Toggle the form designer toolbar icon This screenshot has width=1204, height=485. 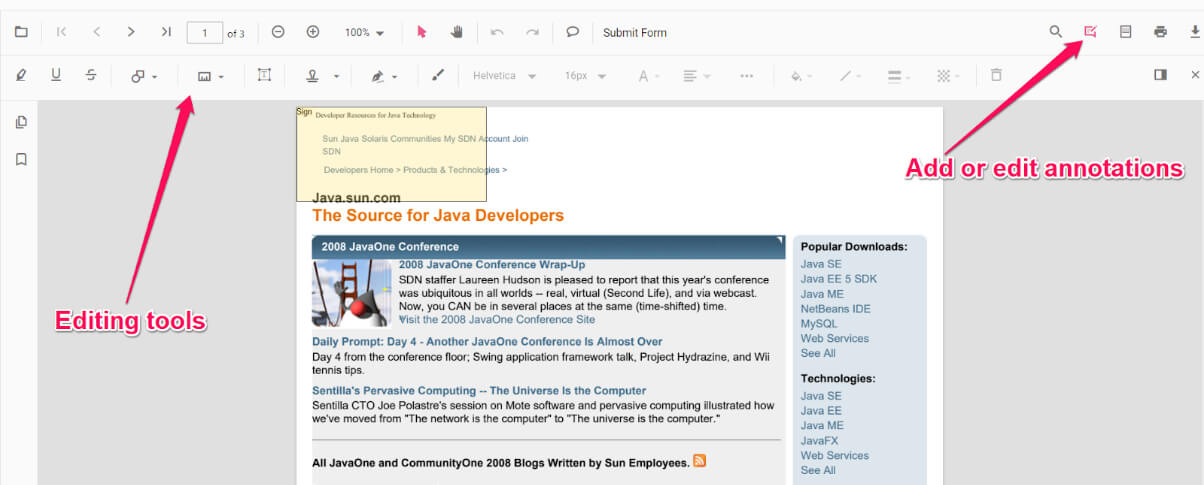(x=1125, y=32)
